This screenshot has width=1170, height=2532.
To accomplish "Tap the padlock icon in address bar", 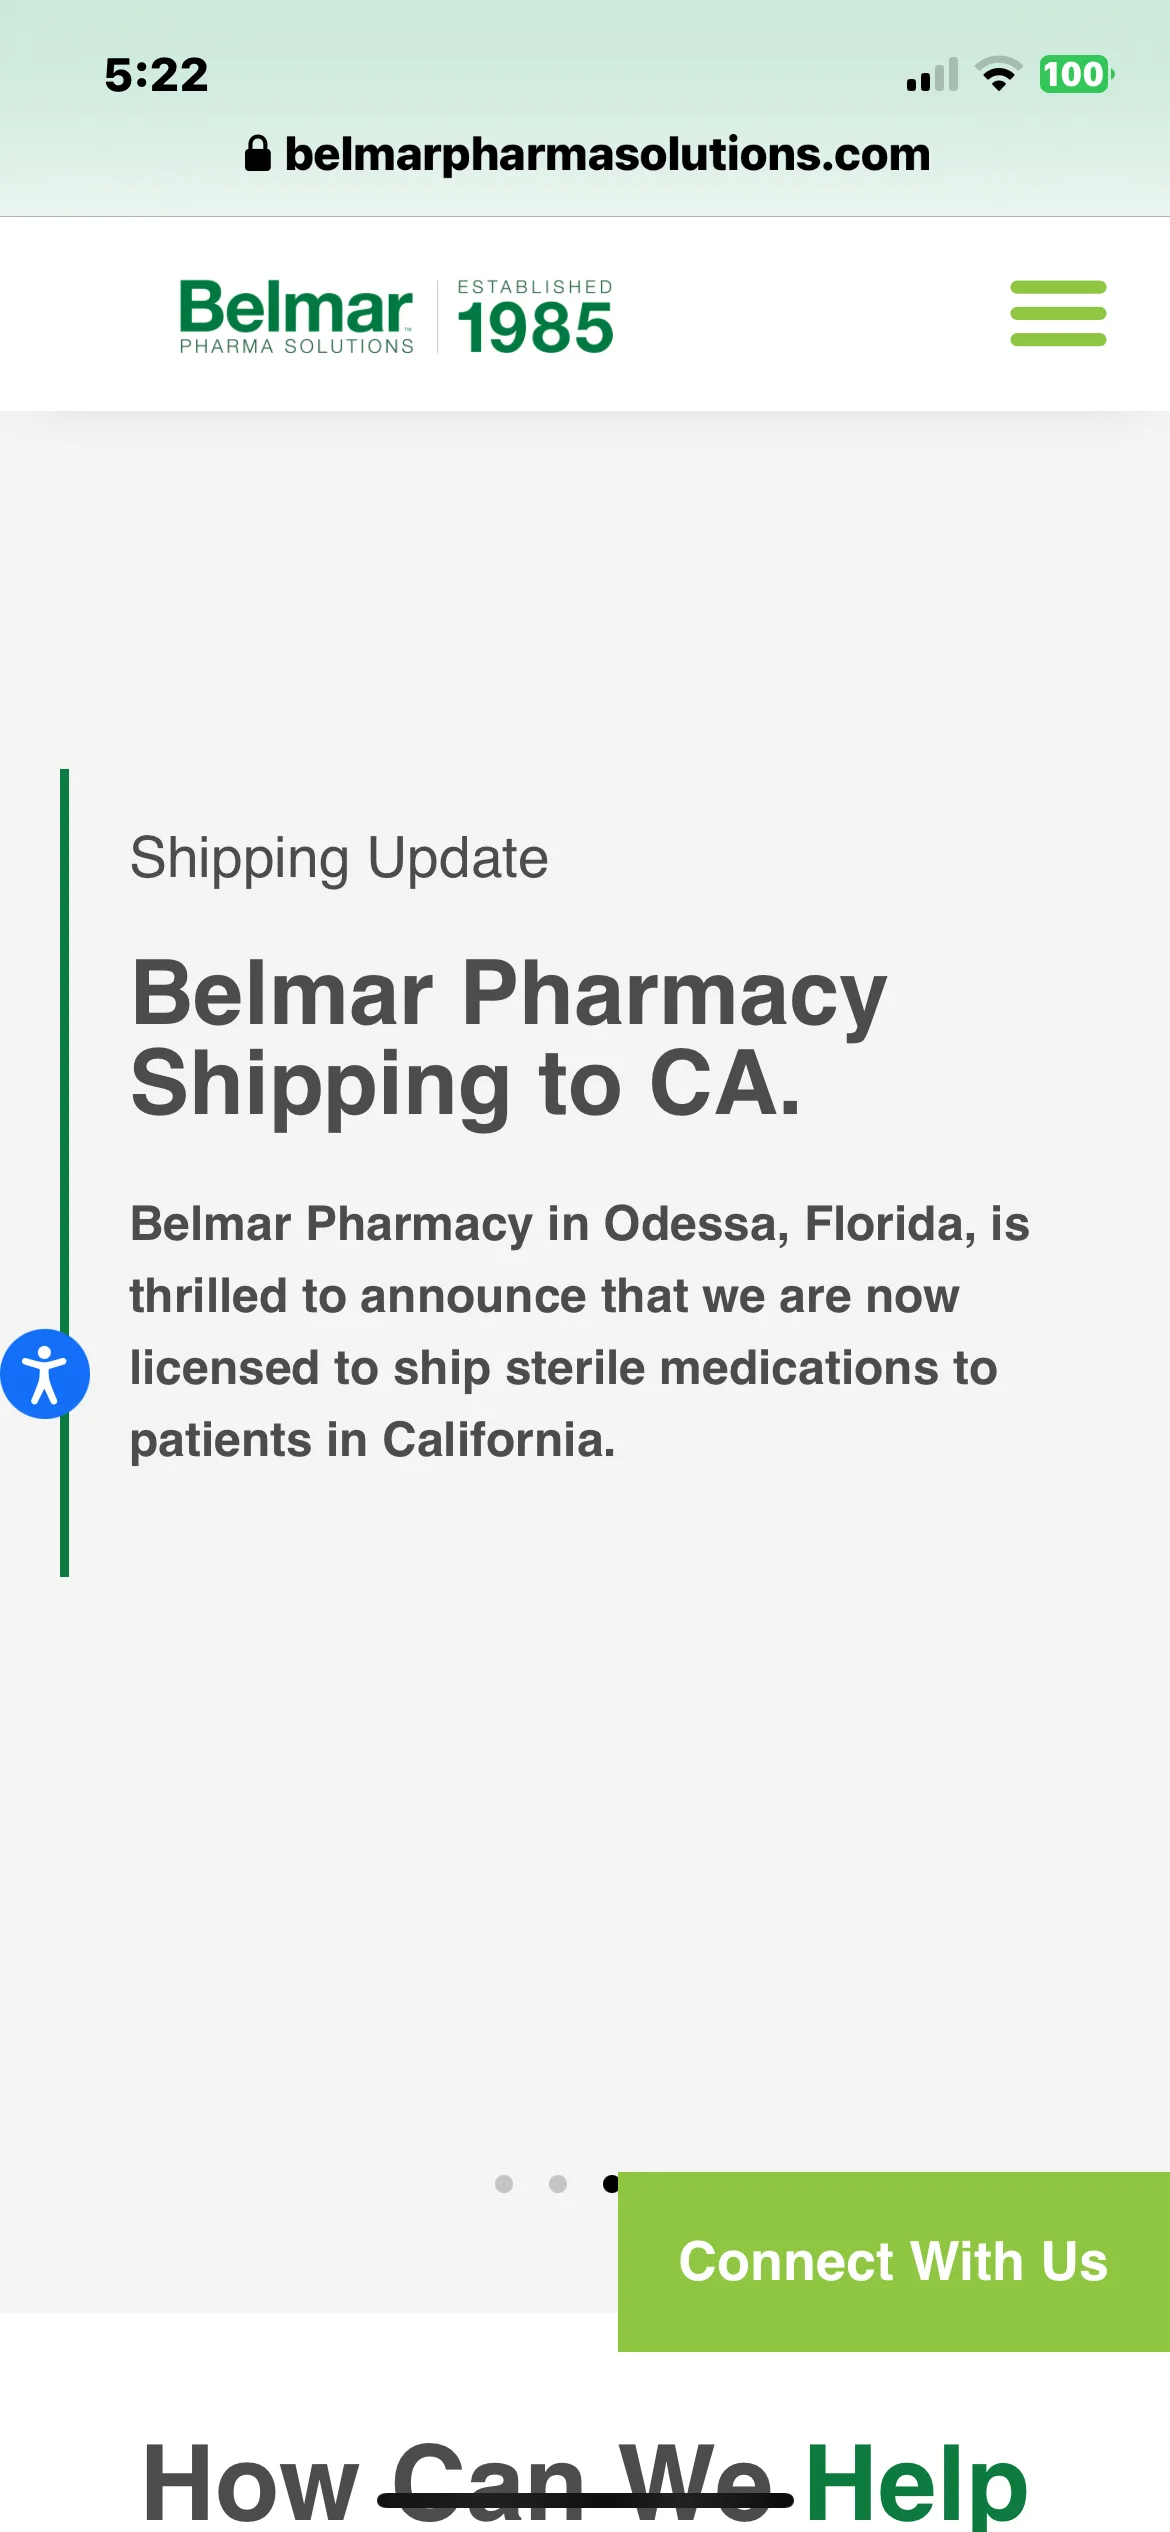I will pos(258,154).
